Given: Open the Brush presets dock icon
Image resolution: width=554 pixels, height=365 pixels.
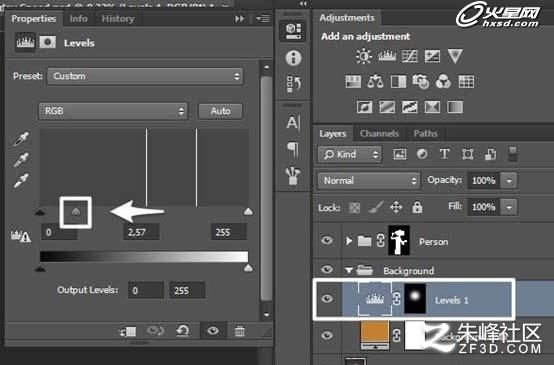Looking at the screenshot, I should click(x=293, y=176).
